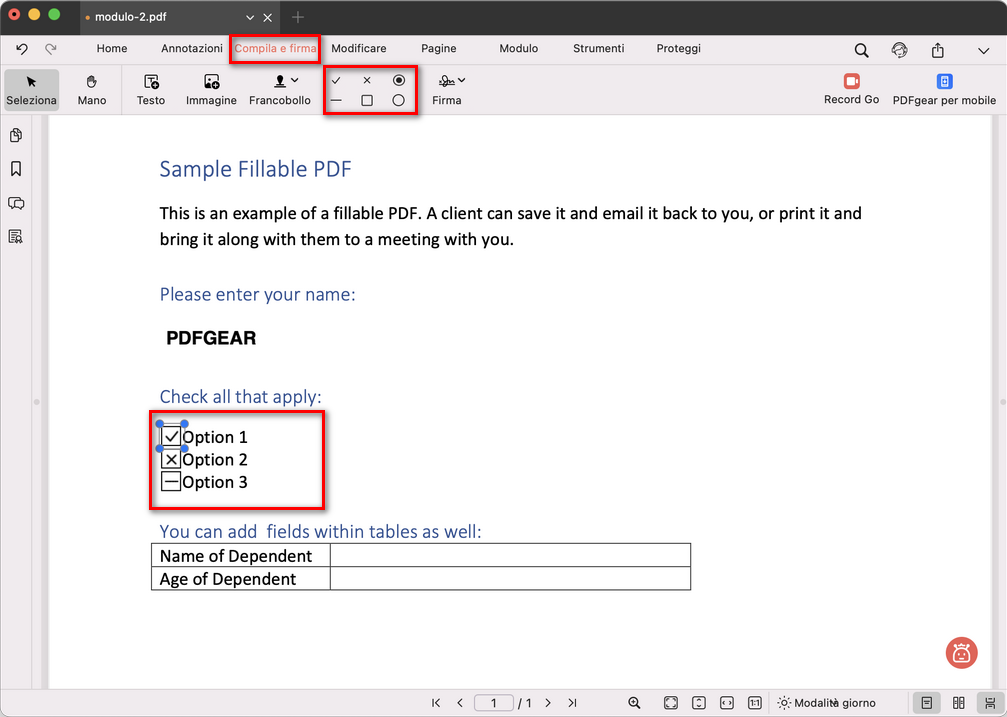Open the tab list chevron beside modulo-2.pdf

(250, 18)
